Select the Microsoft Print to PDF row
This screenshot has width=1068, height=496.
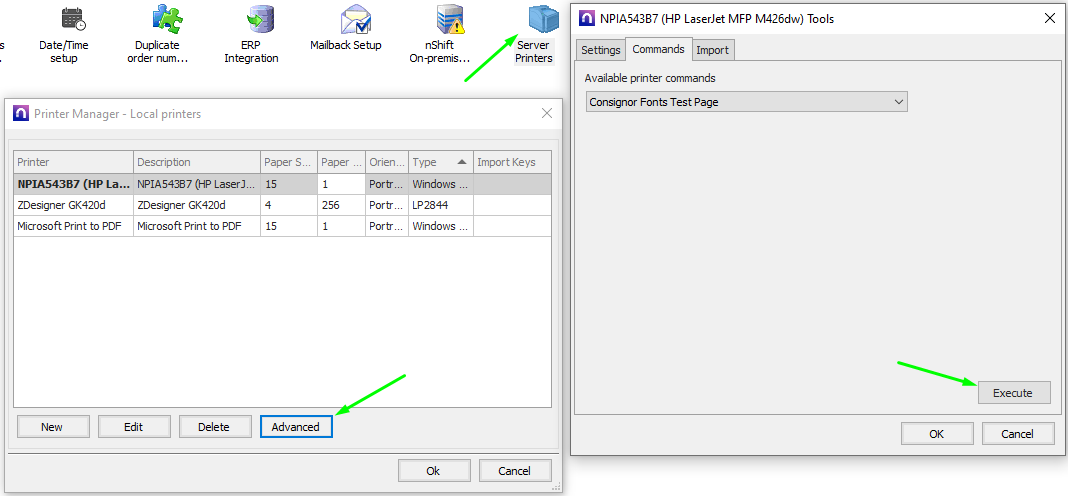[74, 226]
